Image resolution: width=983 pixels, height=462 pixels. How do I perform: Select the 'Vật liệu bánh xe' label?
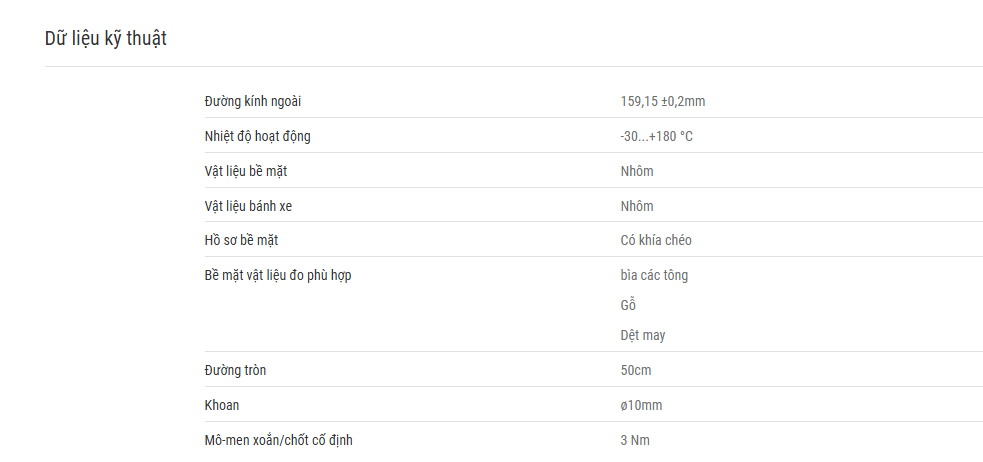click(248, 206)
